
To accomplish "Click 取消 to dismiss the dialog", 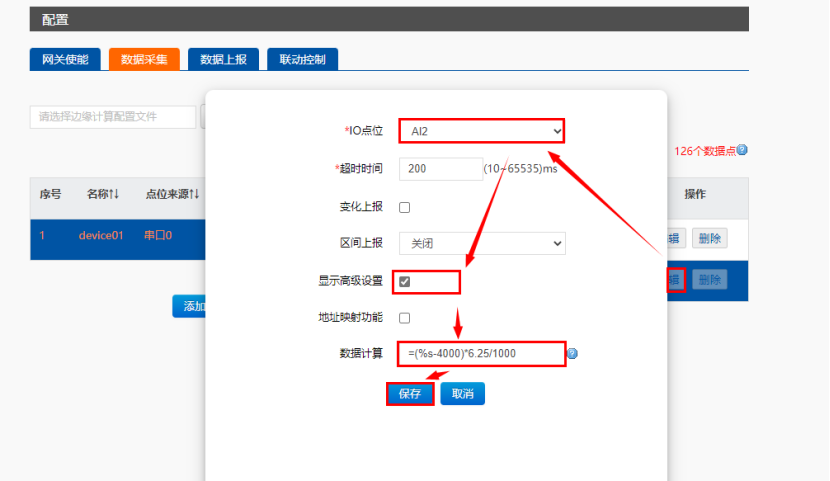I will coord(462,394).
